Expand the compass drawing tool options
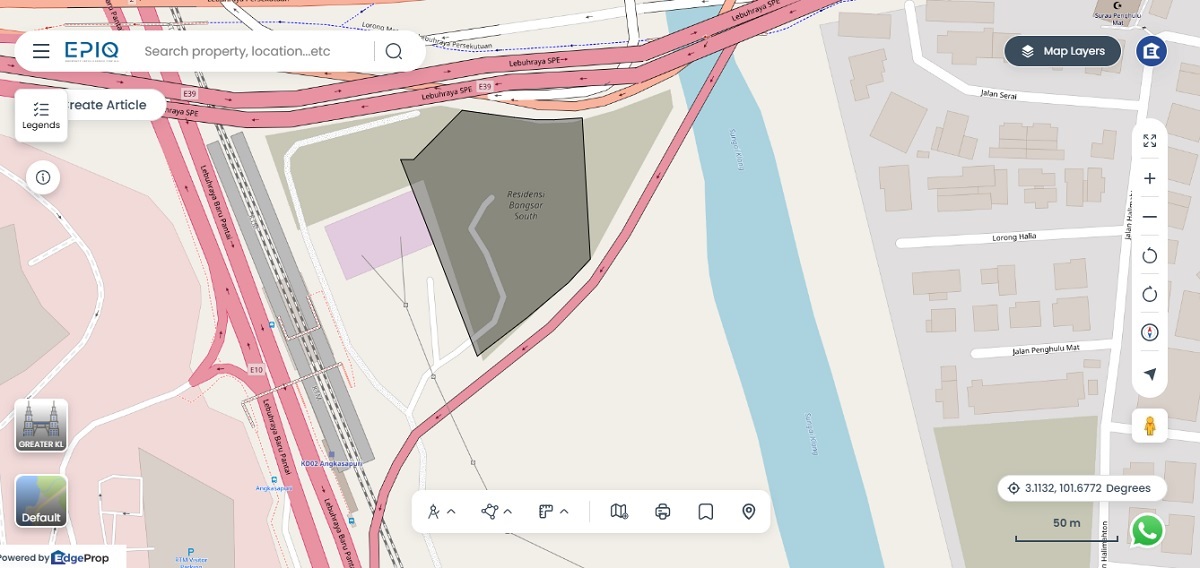Image resolution: width=1200 pixels, height=568 pixels. 442,512
